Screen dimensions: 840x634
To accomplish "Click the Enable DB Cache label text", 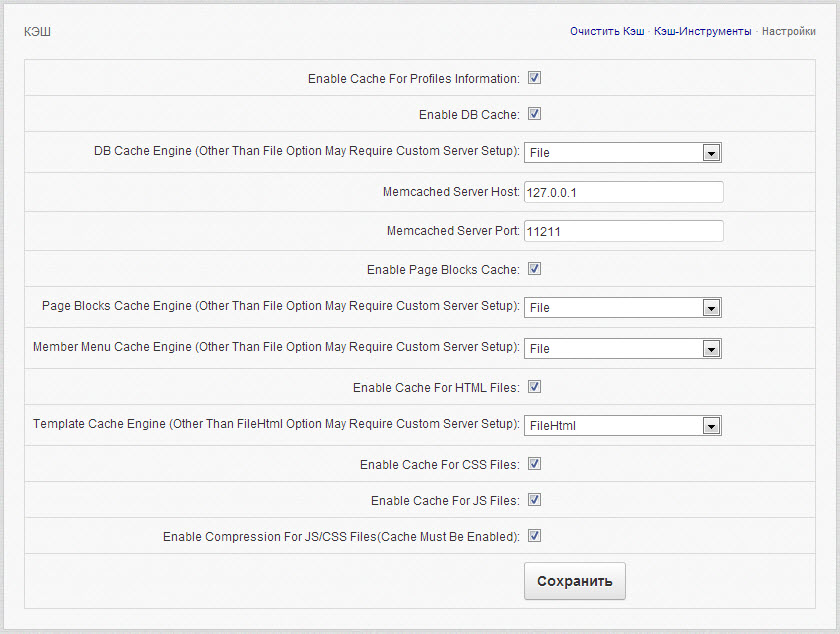I will (x=468, y=115).
